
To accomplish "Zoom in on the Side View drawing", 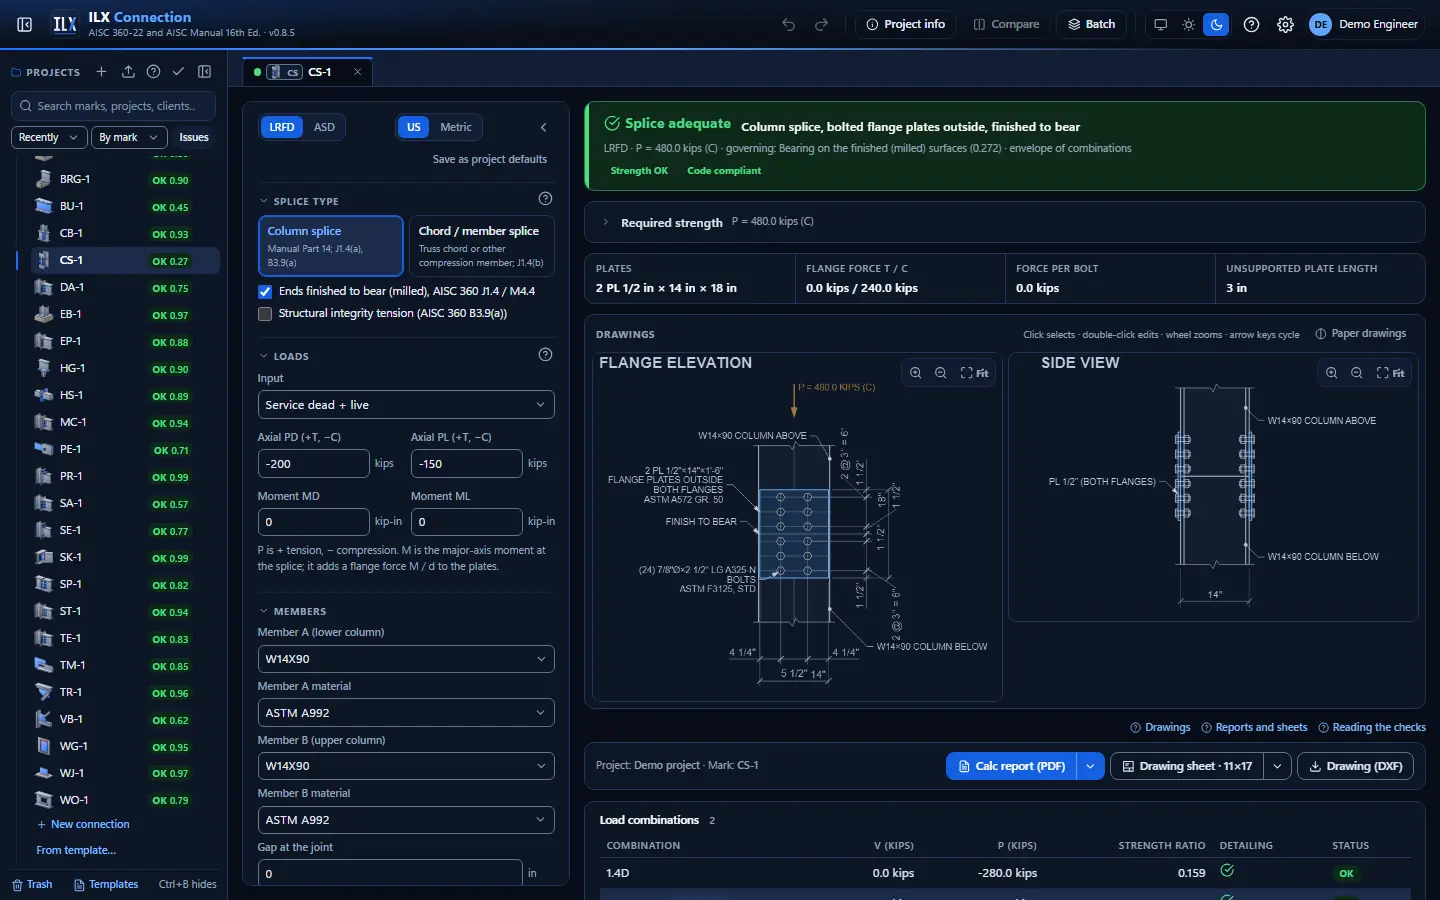I will [x=1332, y=373].
